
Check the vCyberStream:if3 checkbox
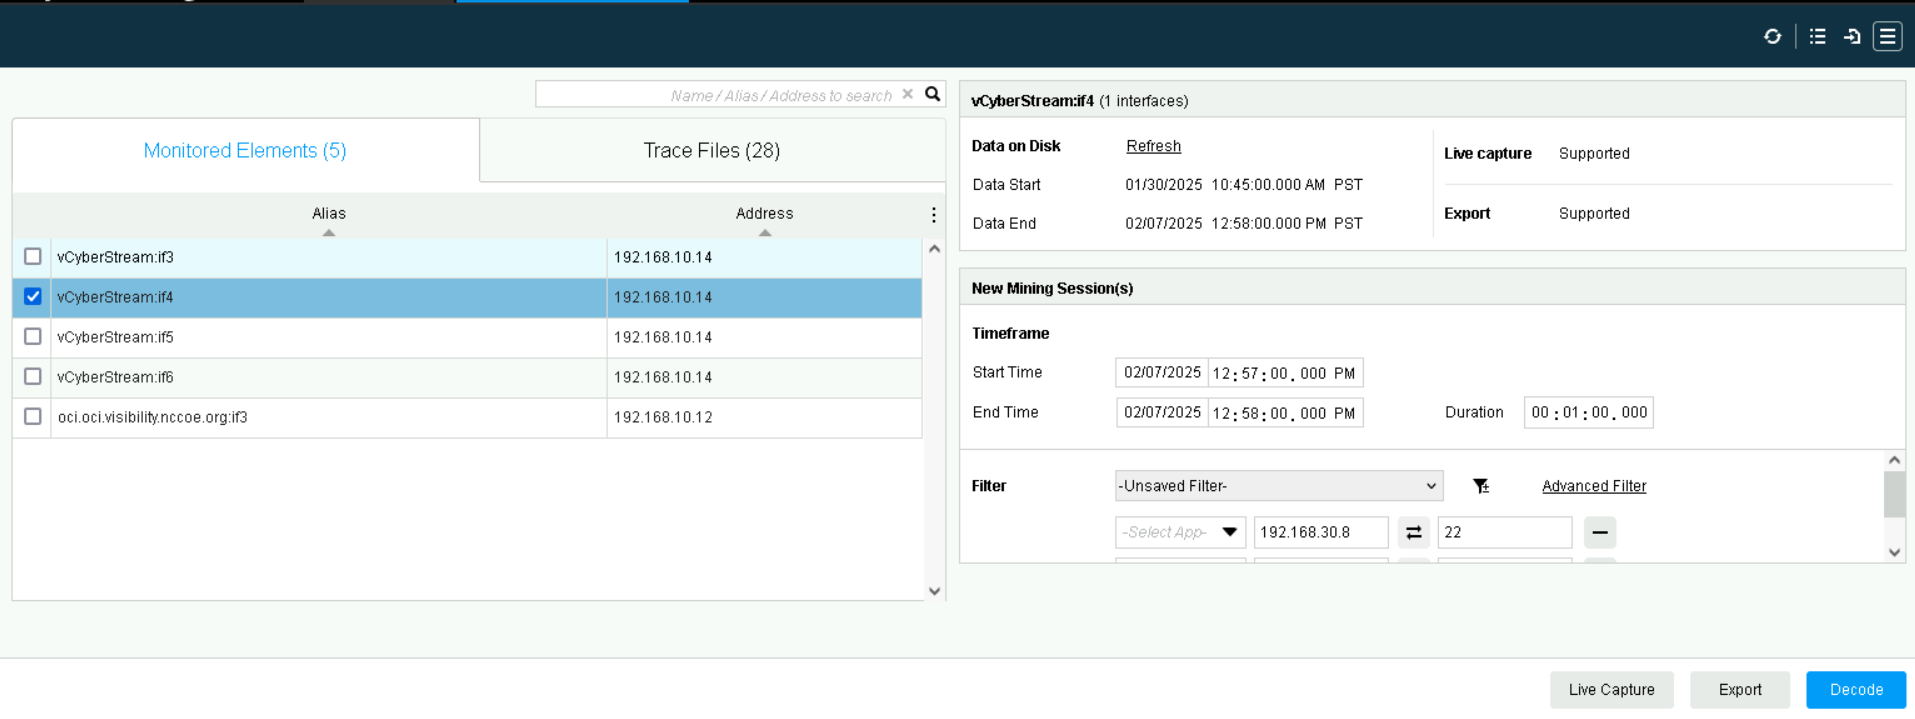tap(33, 257)
